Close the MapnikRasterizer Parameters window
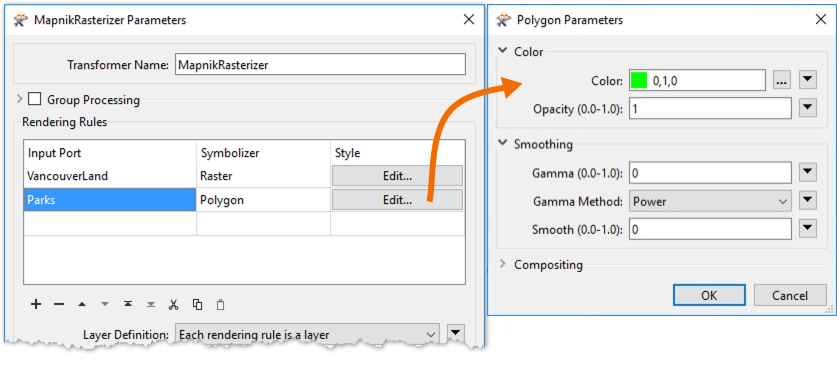The image size is (837, 379). click(x=469, y=20)
